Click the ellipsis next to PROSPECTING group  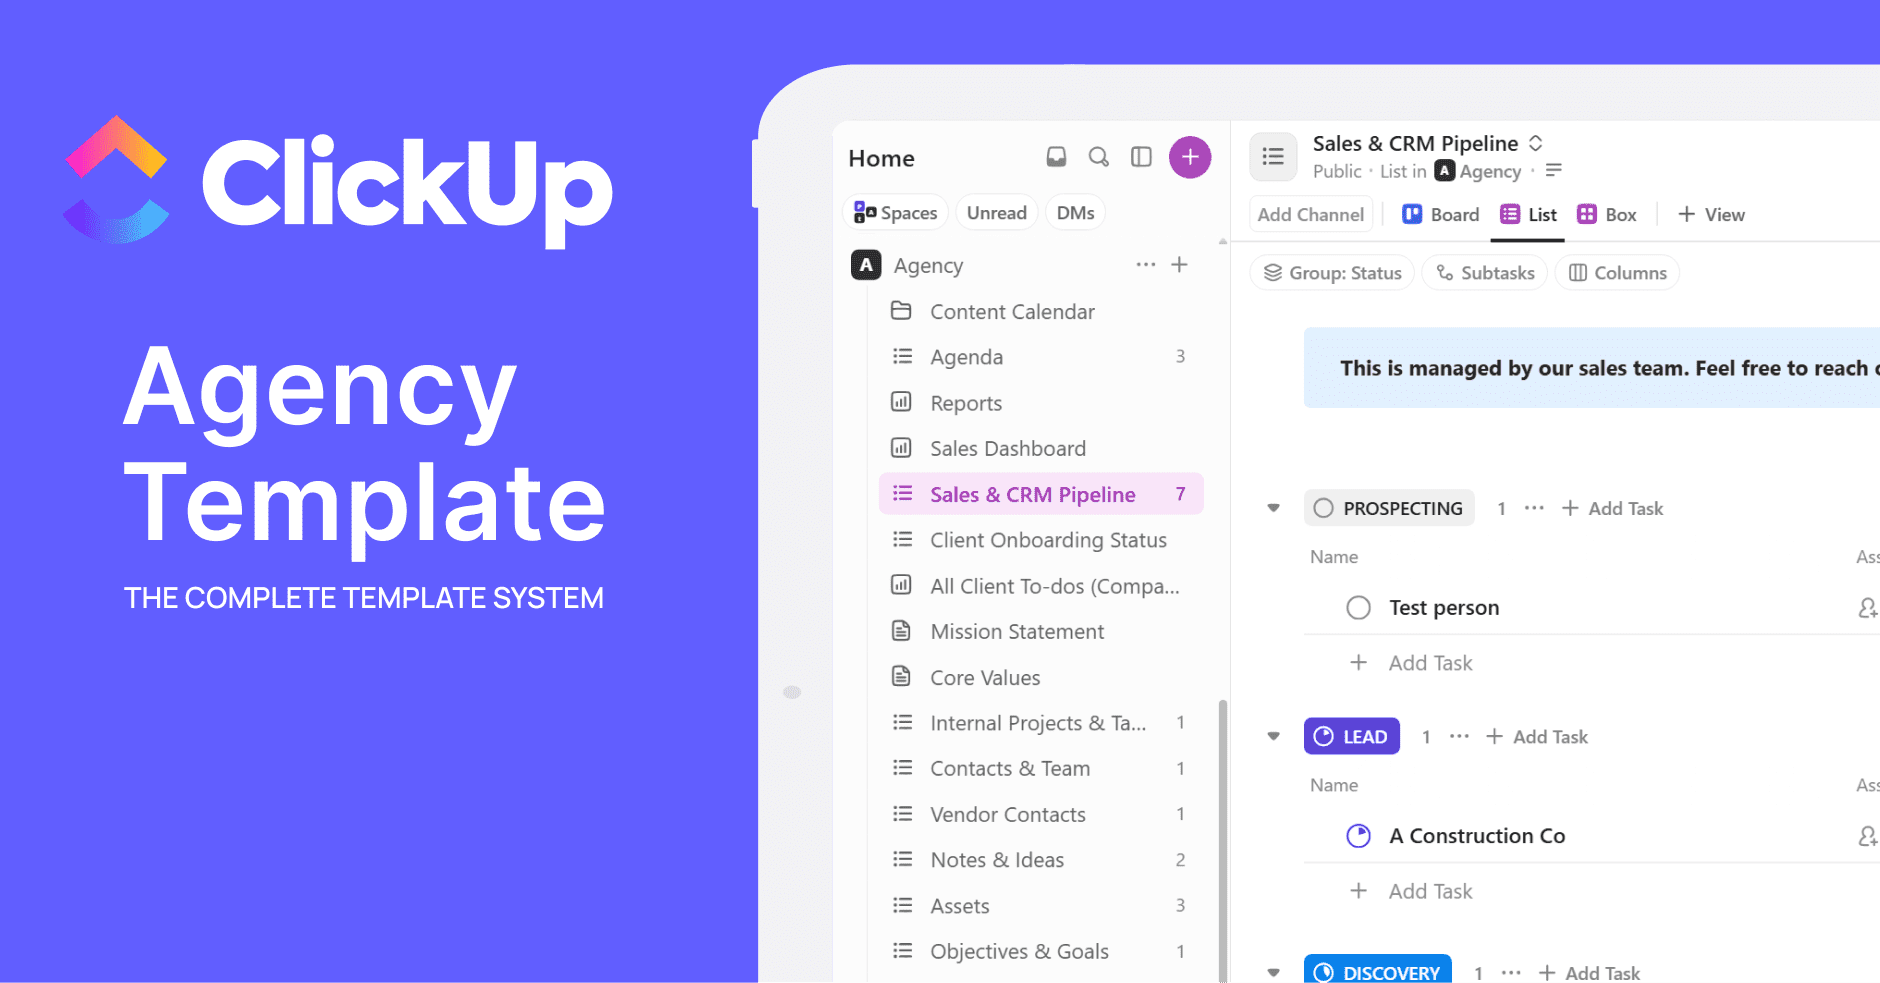click(x=1534, y=508)
